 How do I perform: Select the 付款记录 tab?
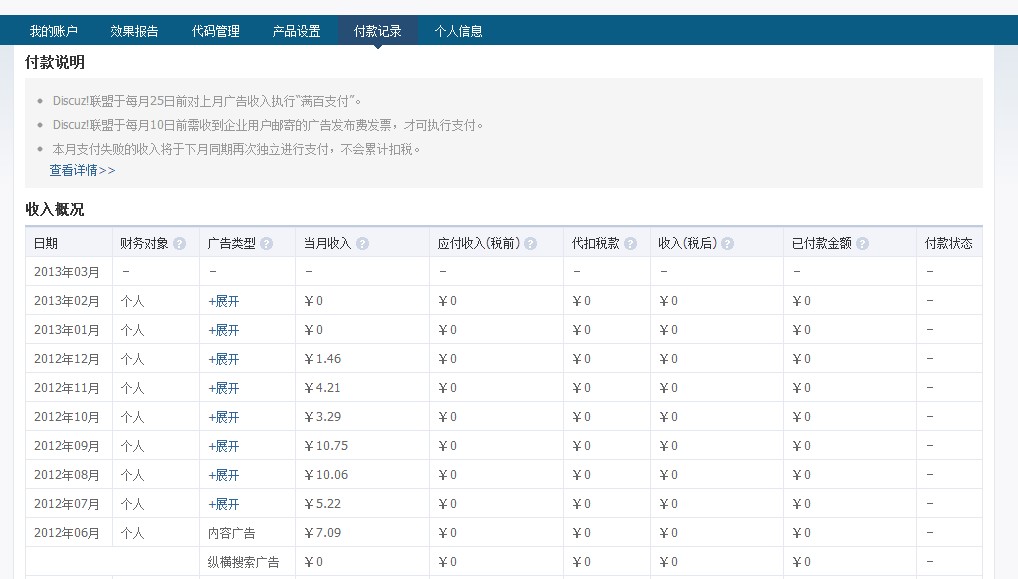point(378,31)
